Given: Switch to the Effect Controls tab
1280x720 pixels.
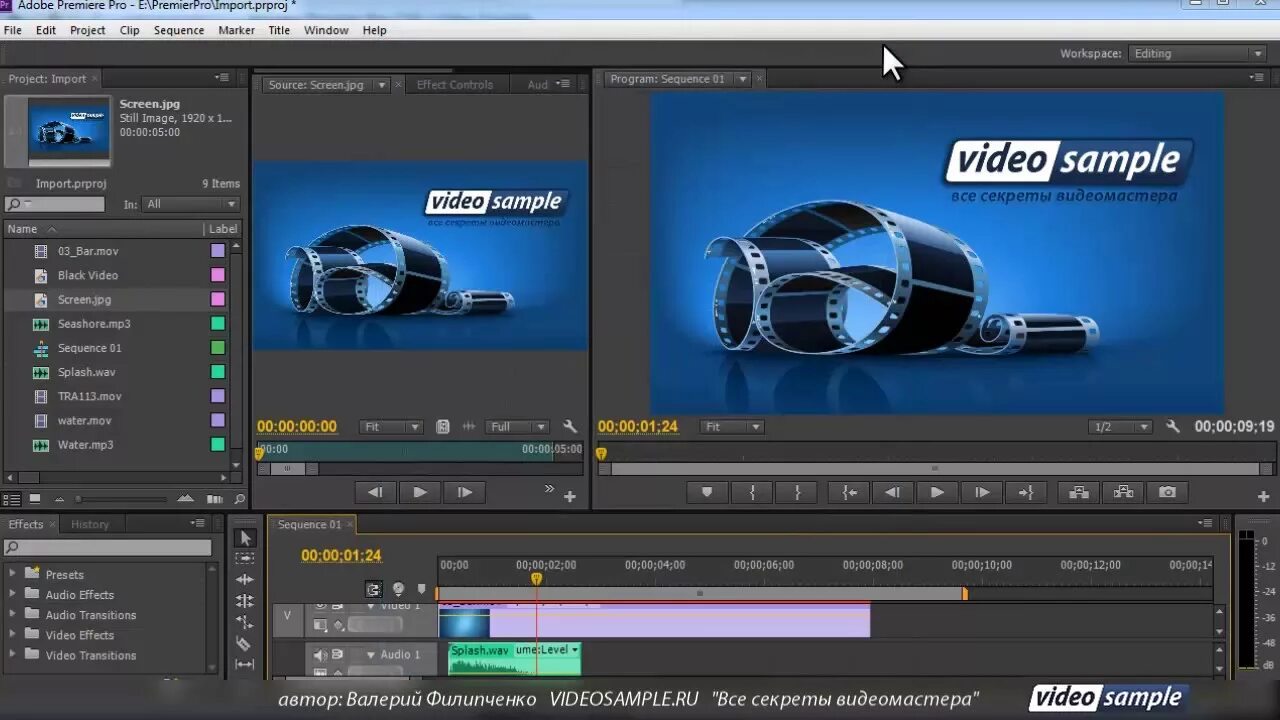Looking at the screenshot, I should pos(455,84).
